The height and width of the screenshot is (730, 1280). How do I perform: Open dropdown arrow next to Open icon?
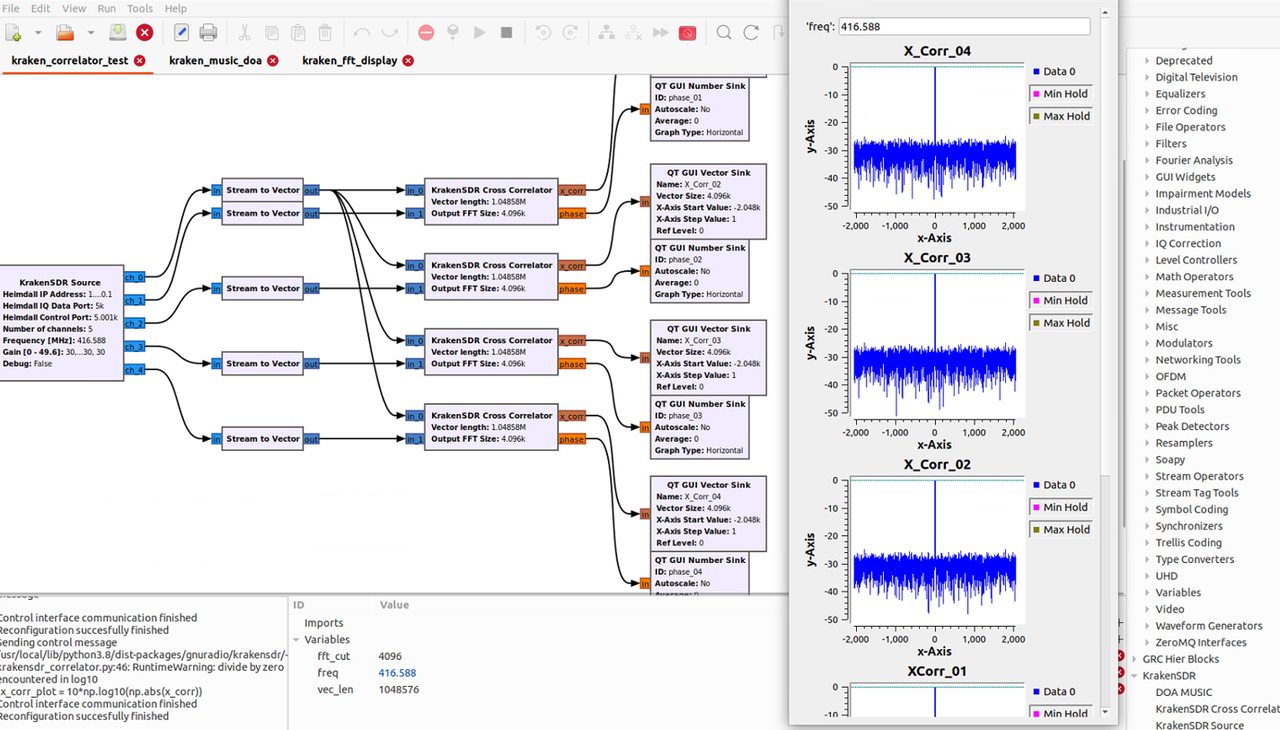90,33
